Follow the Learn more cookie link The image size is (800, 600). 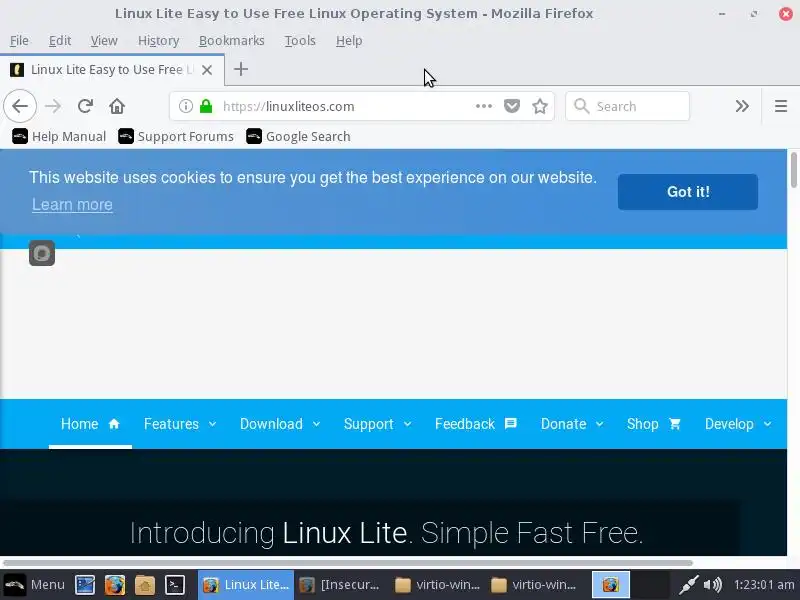click(72, 205)
